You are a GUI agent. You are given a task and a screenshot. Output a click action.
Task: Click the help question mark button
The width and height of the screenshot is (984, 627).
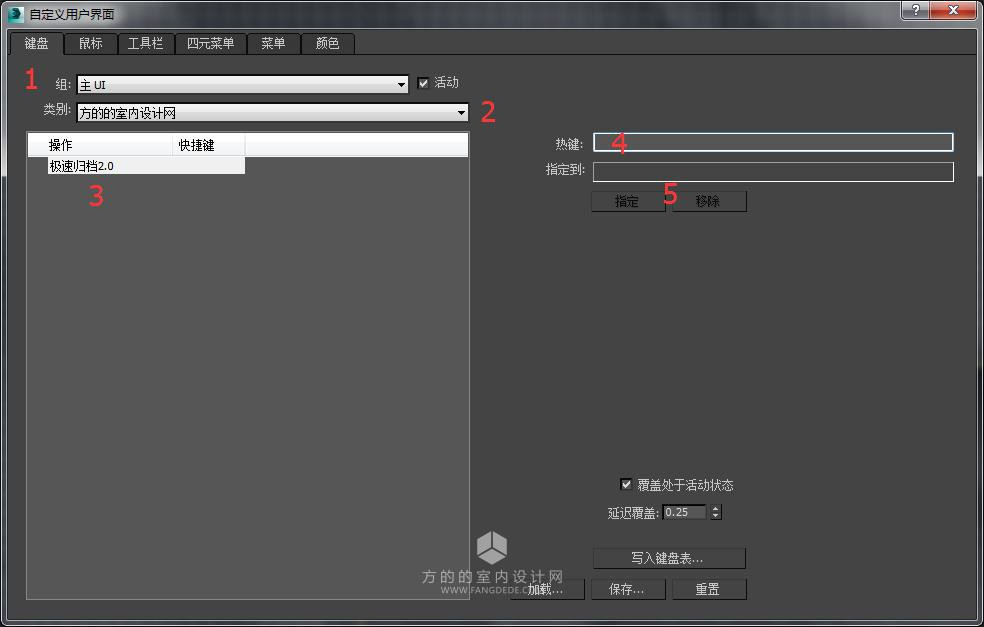(916, 10)
